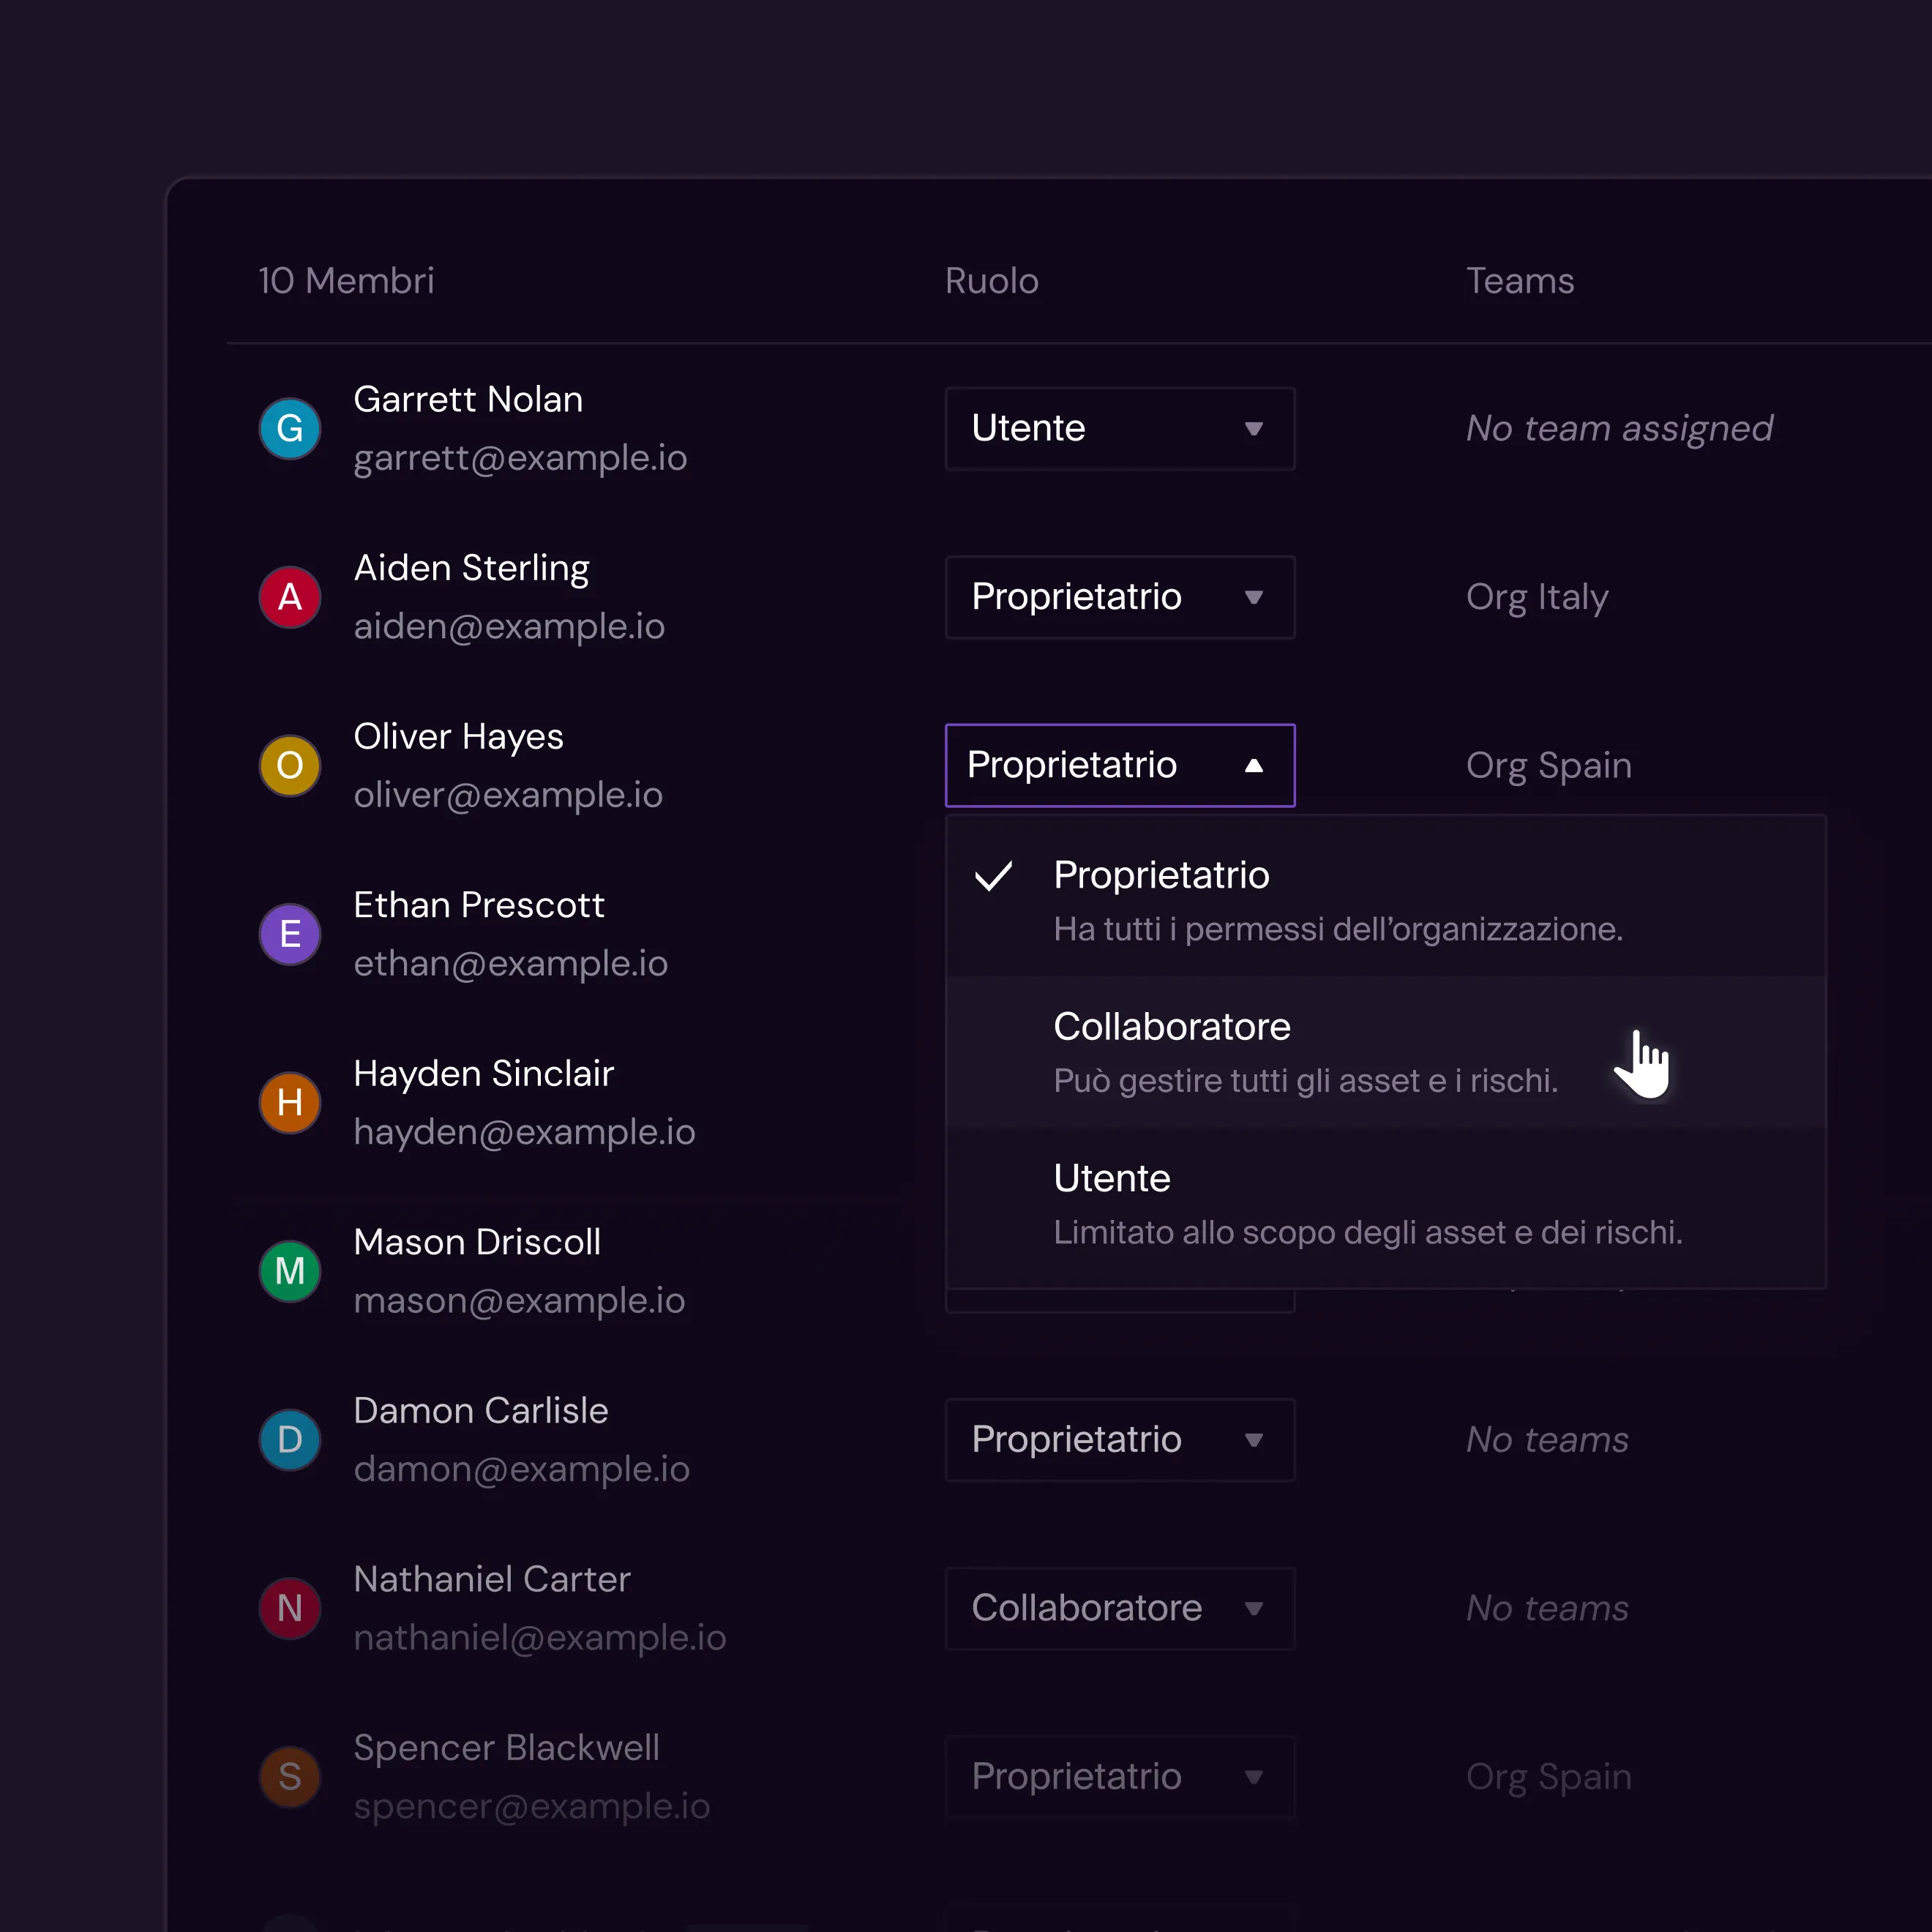This screenshot has height=1932, width=1932.
Task: Click the Ruolo column header
Action: (991, 281)
